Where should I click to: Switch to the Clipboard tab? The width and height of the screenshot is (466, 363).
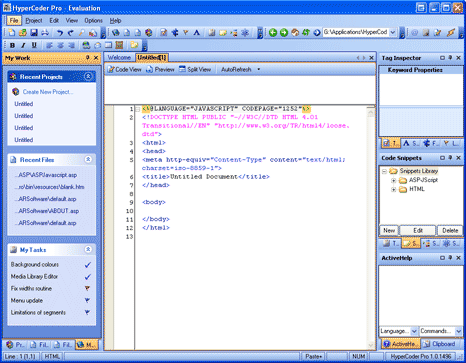[440, 344]
